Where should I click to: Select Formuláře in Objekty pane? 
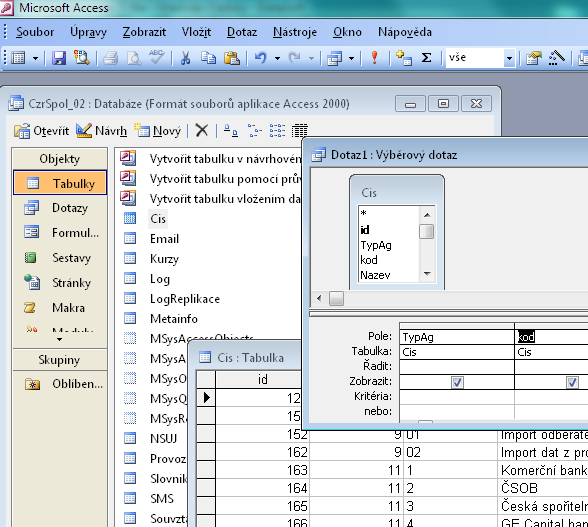[x=60, y=233]
